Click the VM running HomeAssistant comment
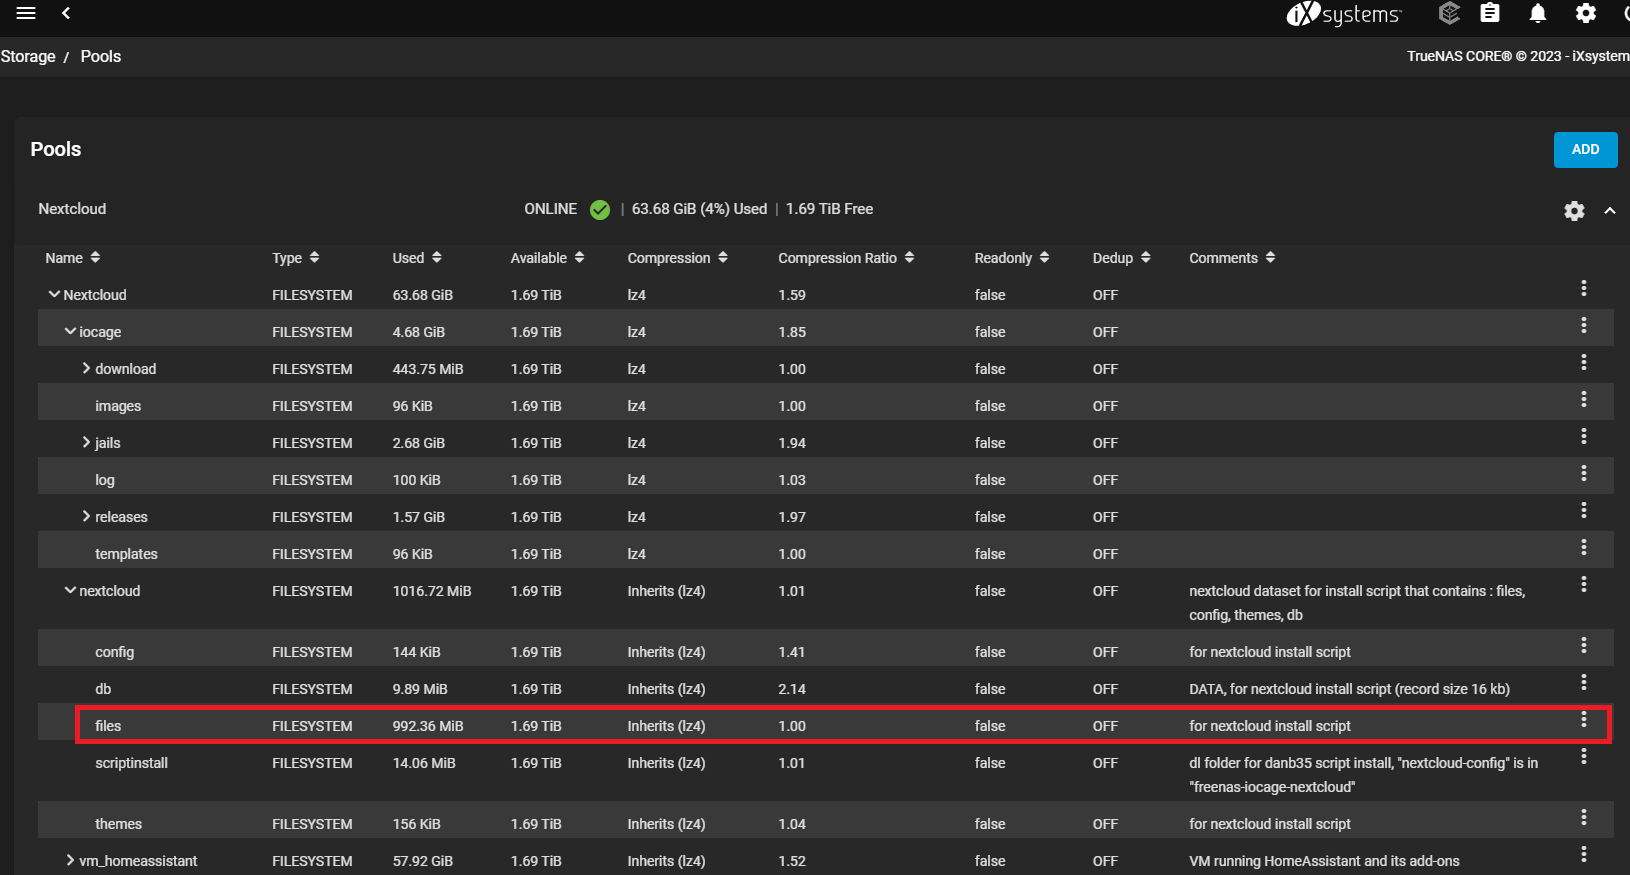1630x875 pixels. (x=1324, y=861)
